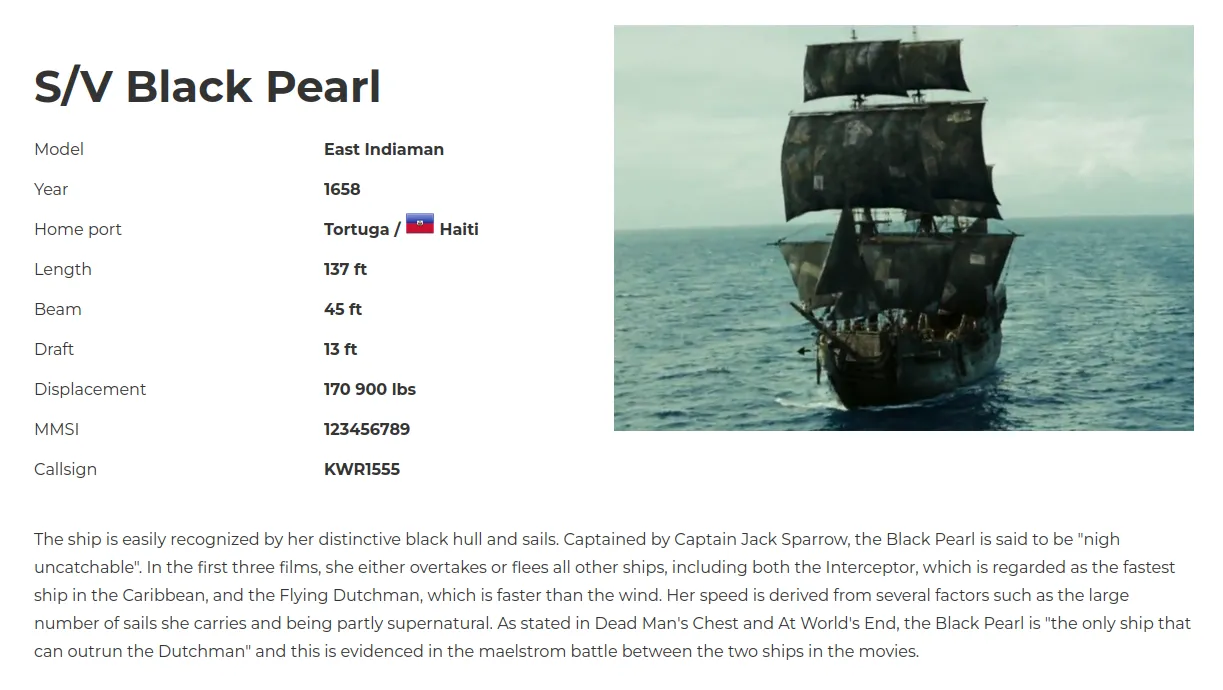
Task: Select the 137 ft length value
Action: 345,269
